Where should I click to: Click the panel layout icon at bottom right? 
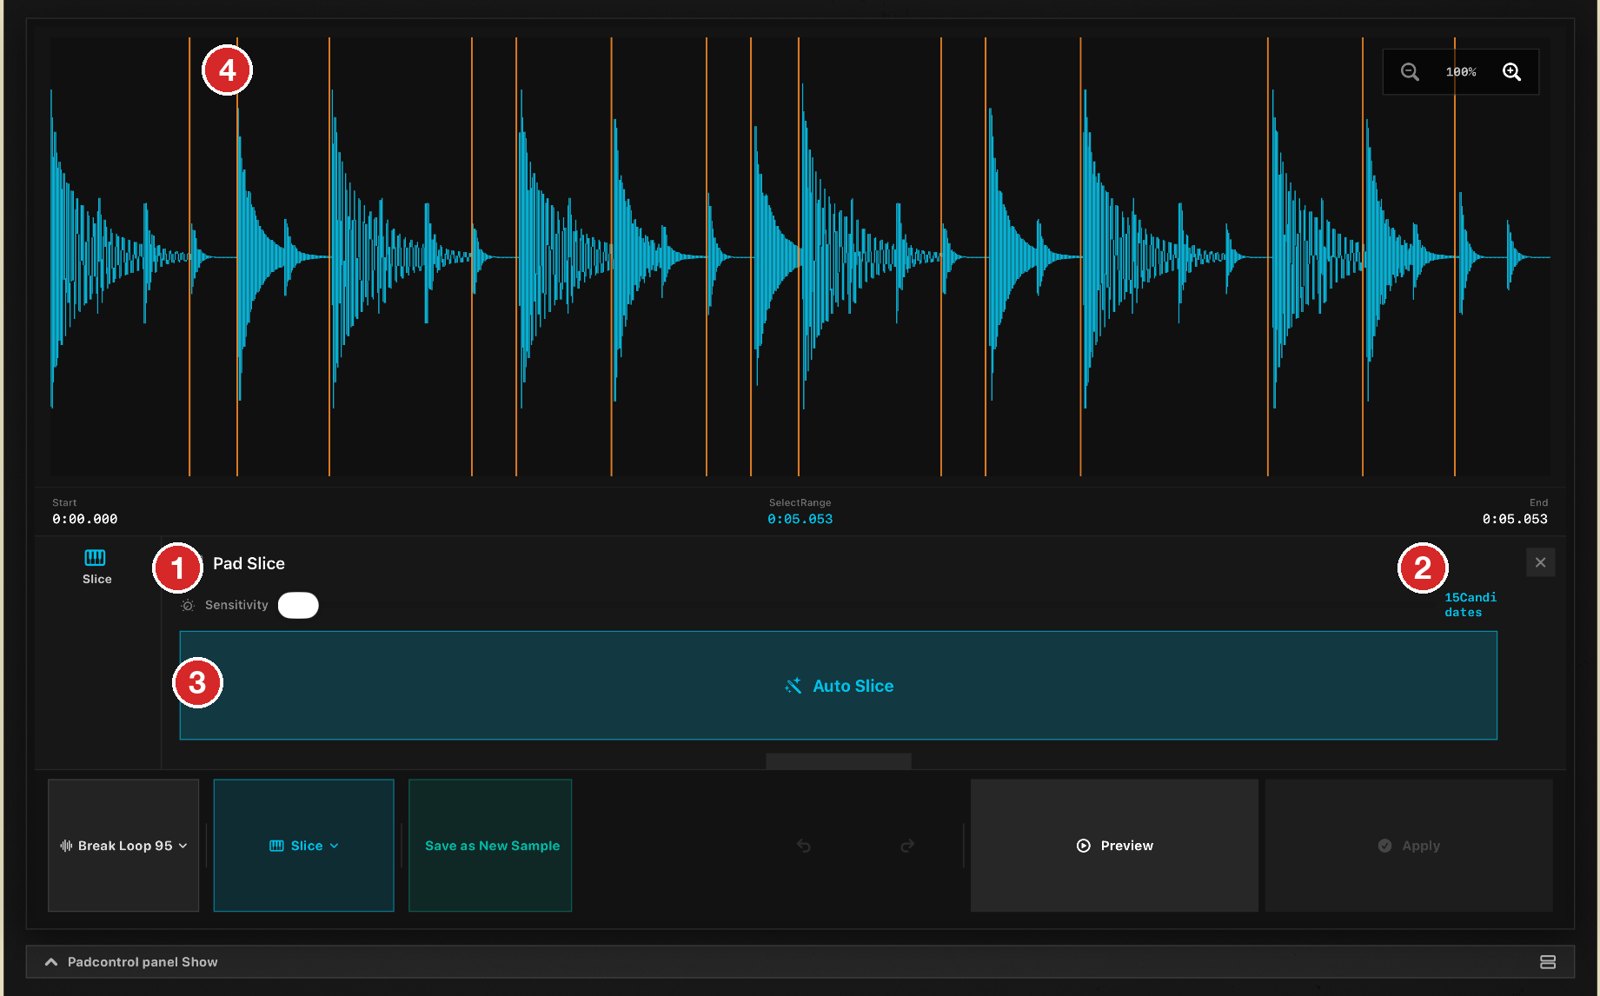(1548, 962)
